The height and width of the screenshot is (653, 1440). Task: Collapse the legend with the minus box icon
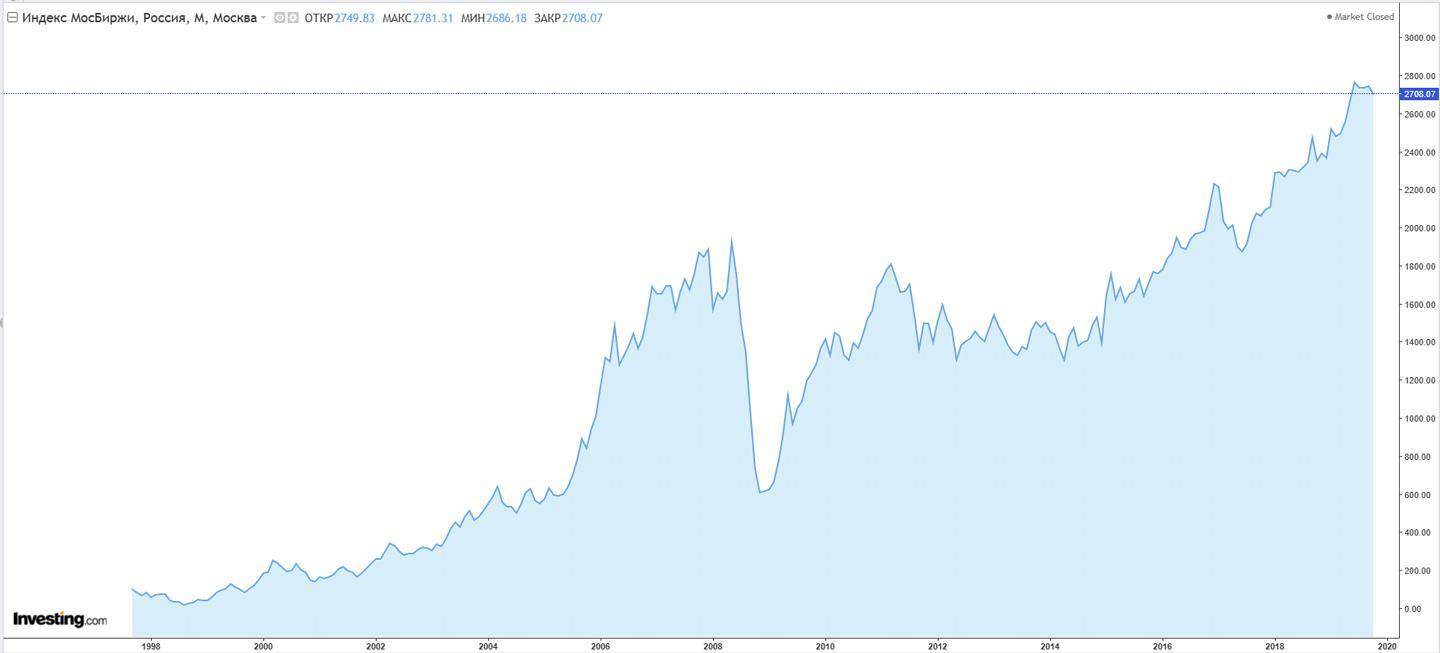point(12,18)
